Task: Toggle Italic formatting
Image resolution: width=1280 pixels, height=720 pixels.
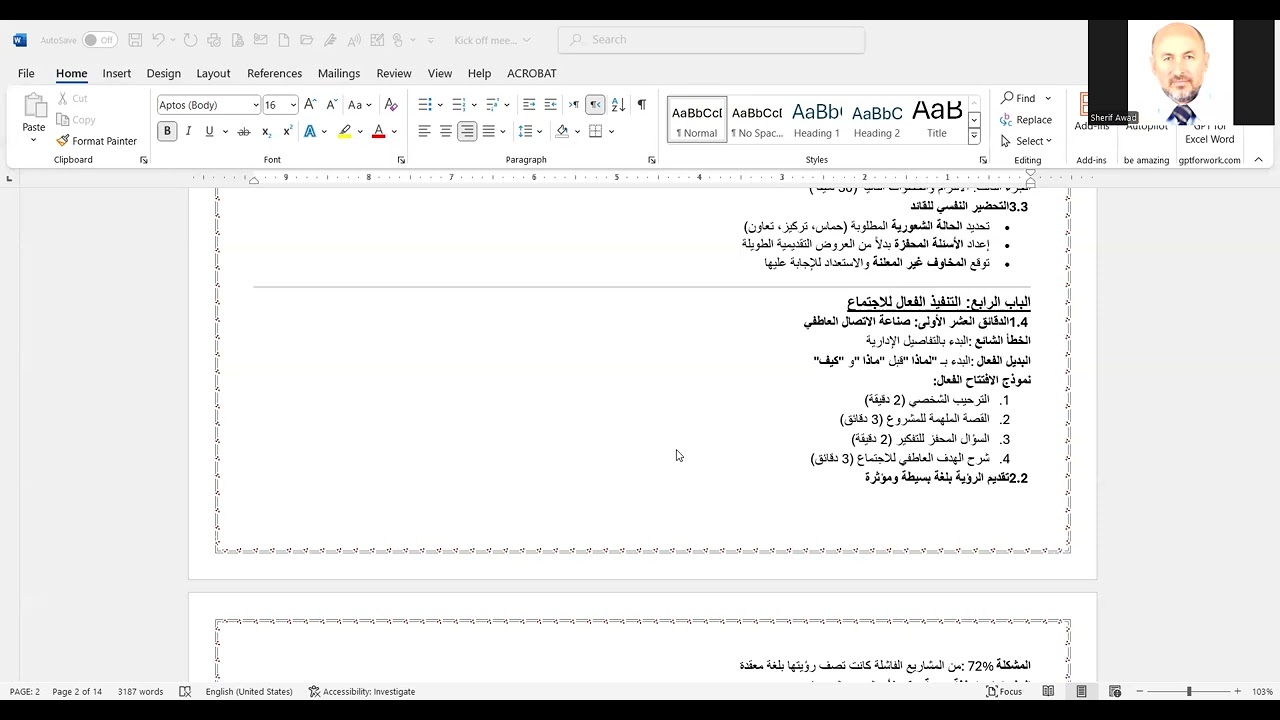Action: (188, 131)
